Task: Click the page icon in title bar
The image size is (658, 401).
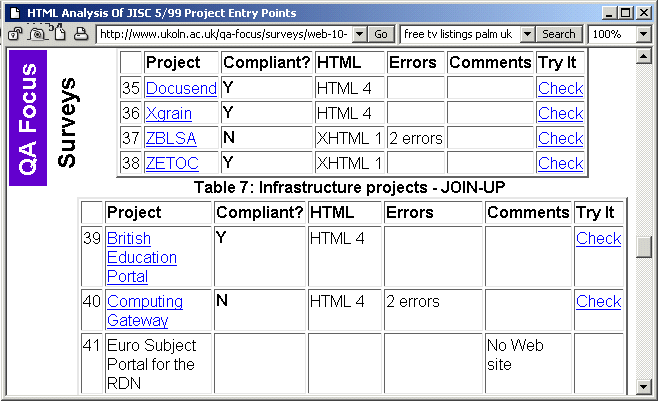Action: click(15, 13)
